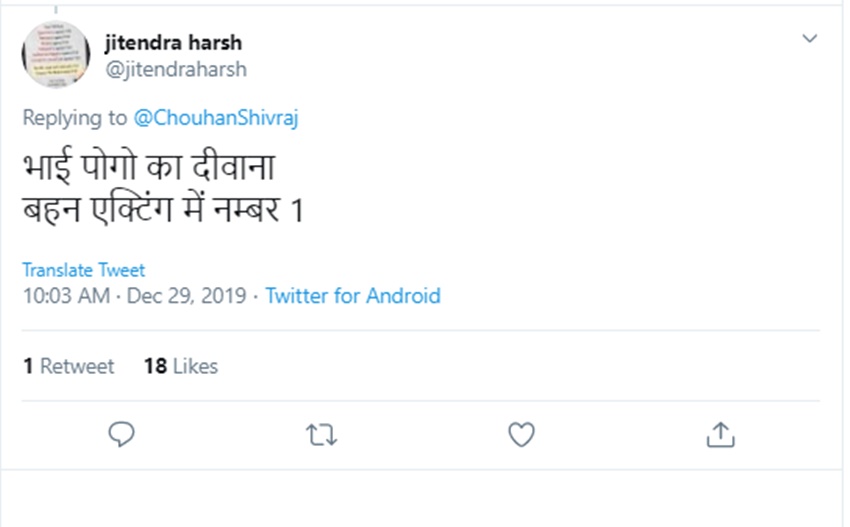850x527 pixels.
Task: Open the @ChouhanShivraj mention link
Action: tap(216, 118)
